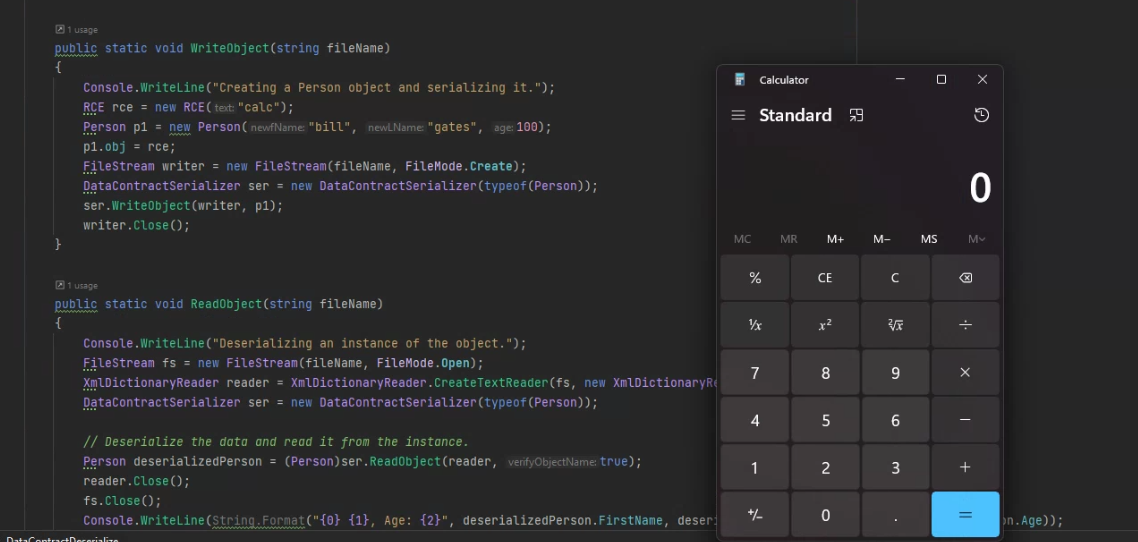1138x542 pixels.
Task: Click the 'p1.obj = rce;' code line
Action: point(129,147)
